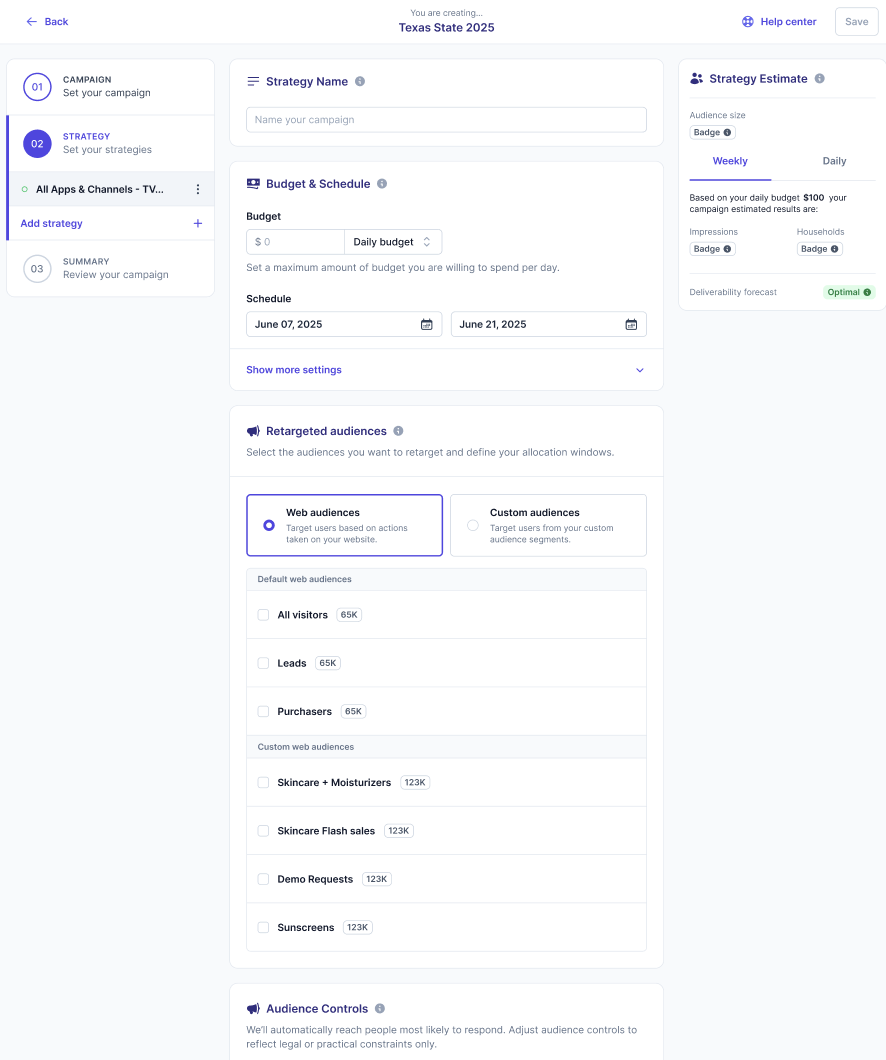
Task: Click the info icon beside Strategy Name
Action: click(360, 82)
